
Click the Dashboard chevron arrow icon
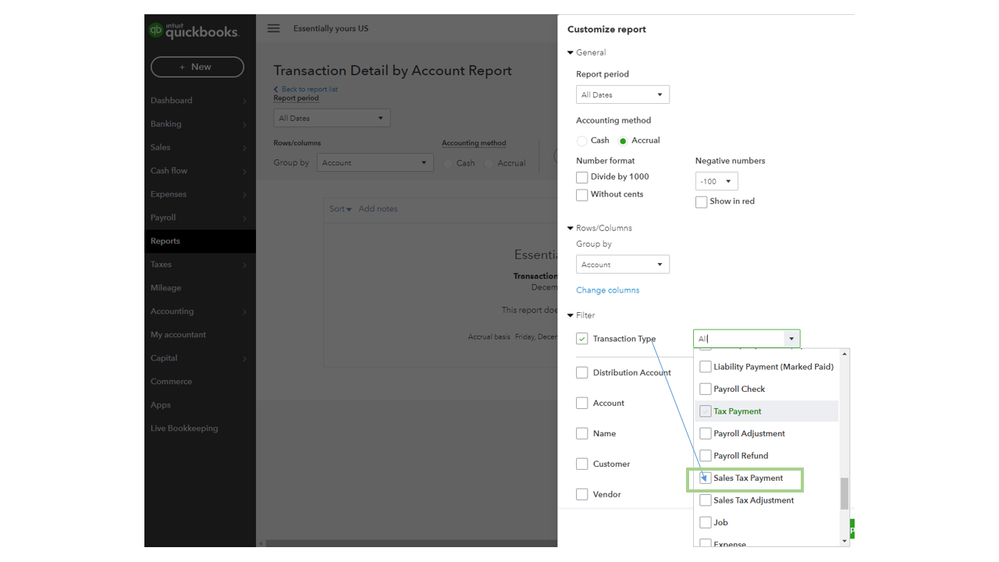[x=244, y=101]
